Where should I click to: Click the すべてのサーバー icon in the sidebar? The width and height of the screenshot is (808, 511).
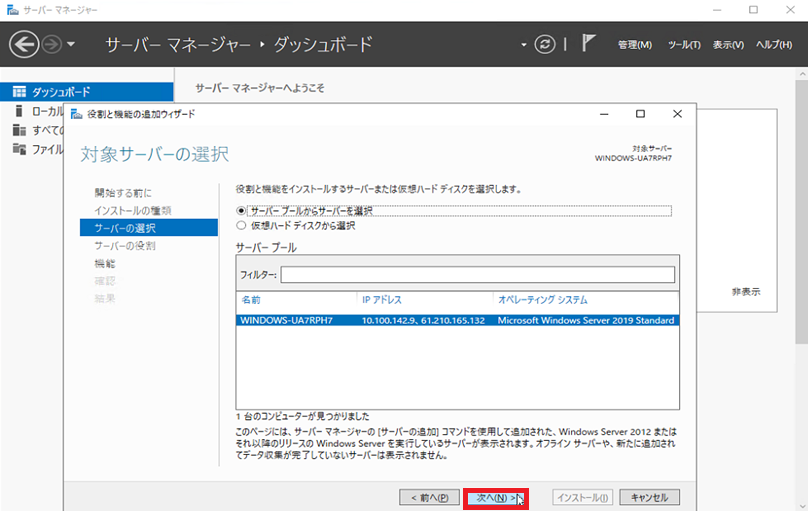coord(19,130)
